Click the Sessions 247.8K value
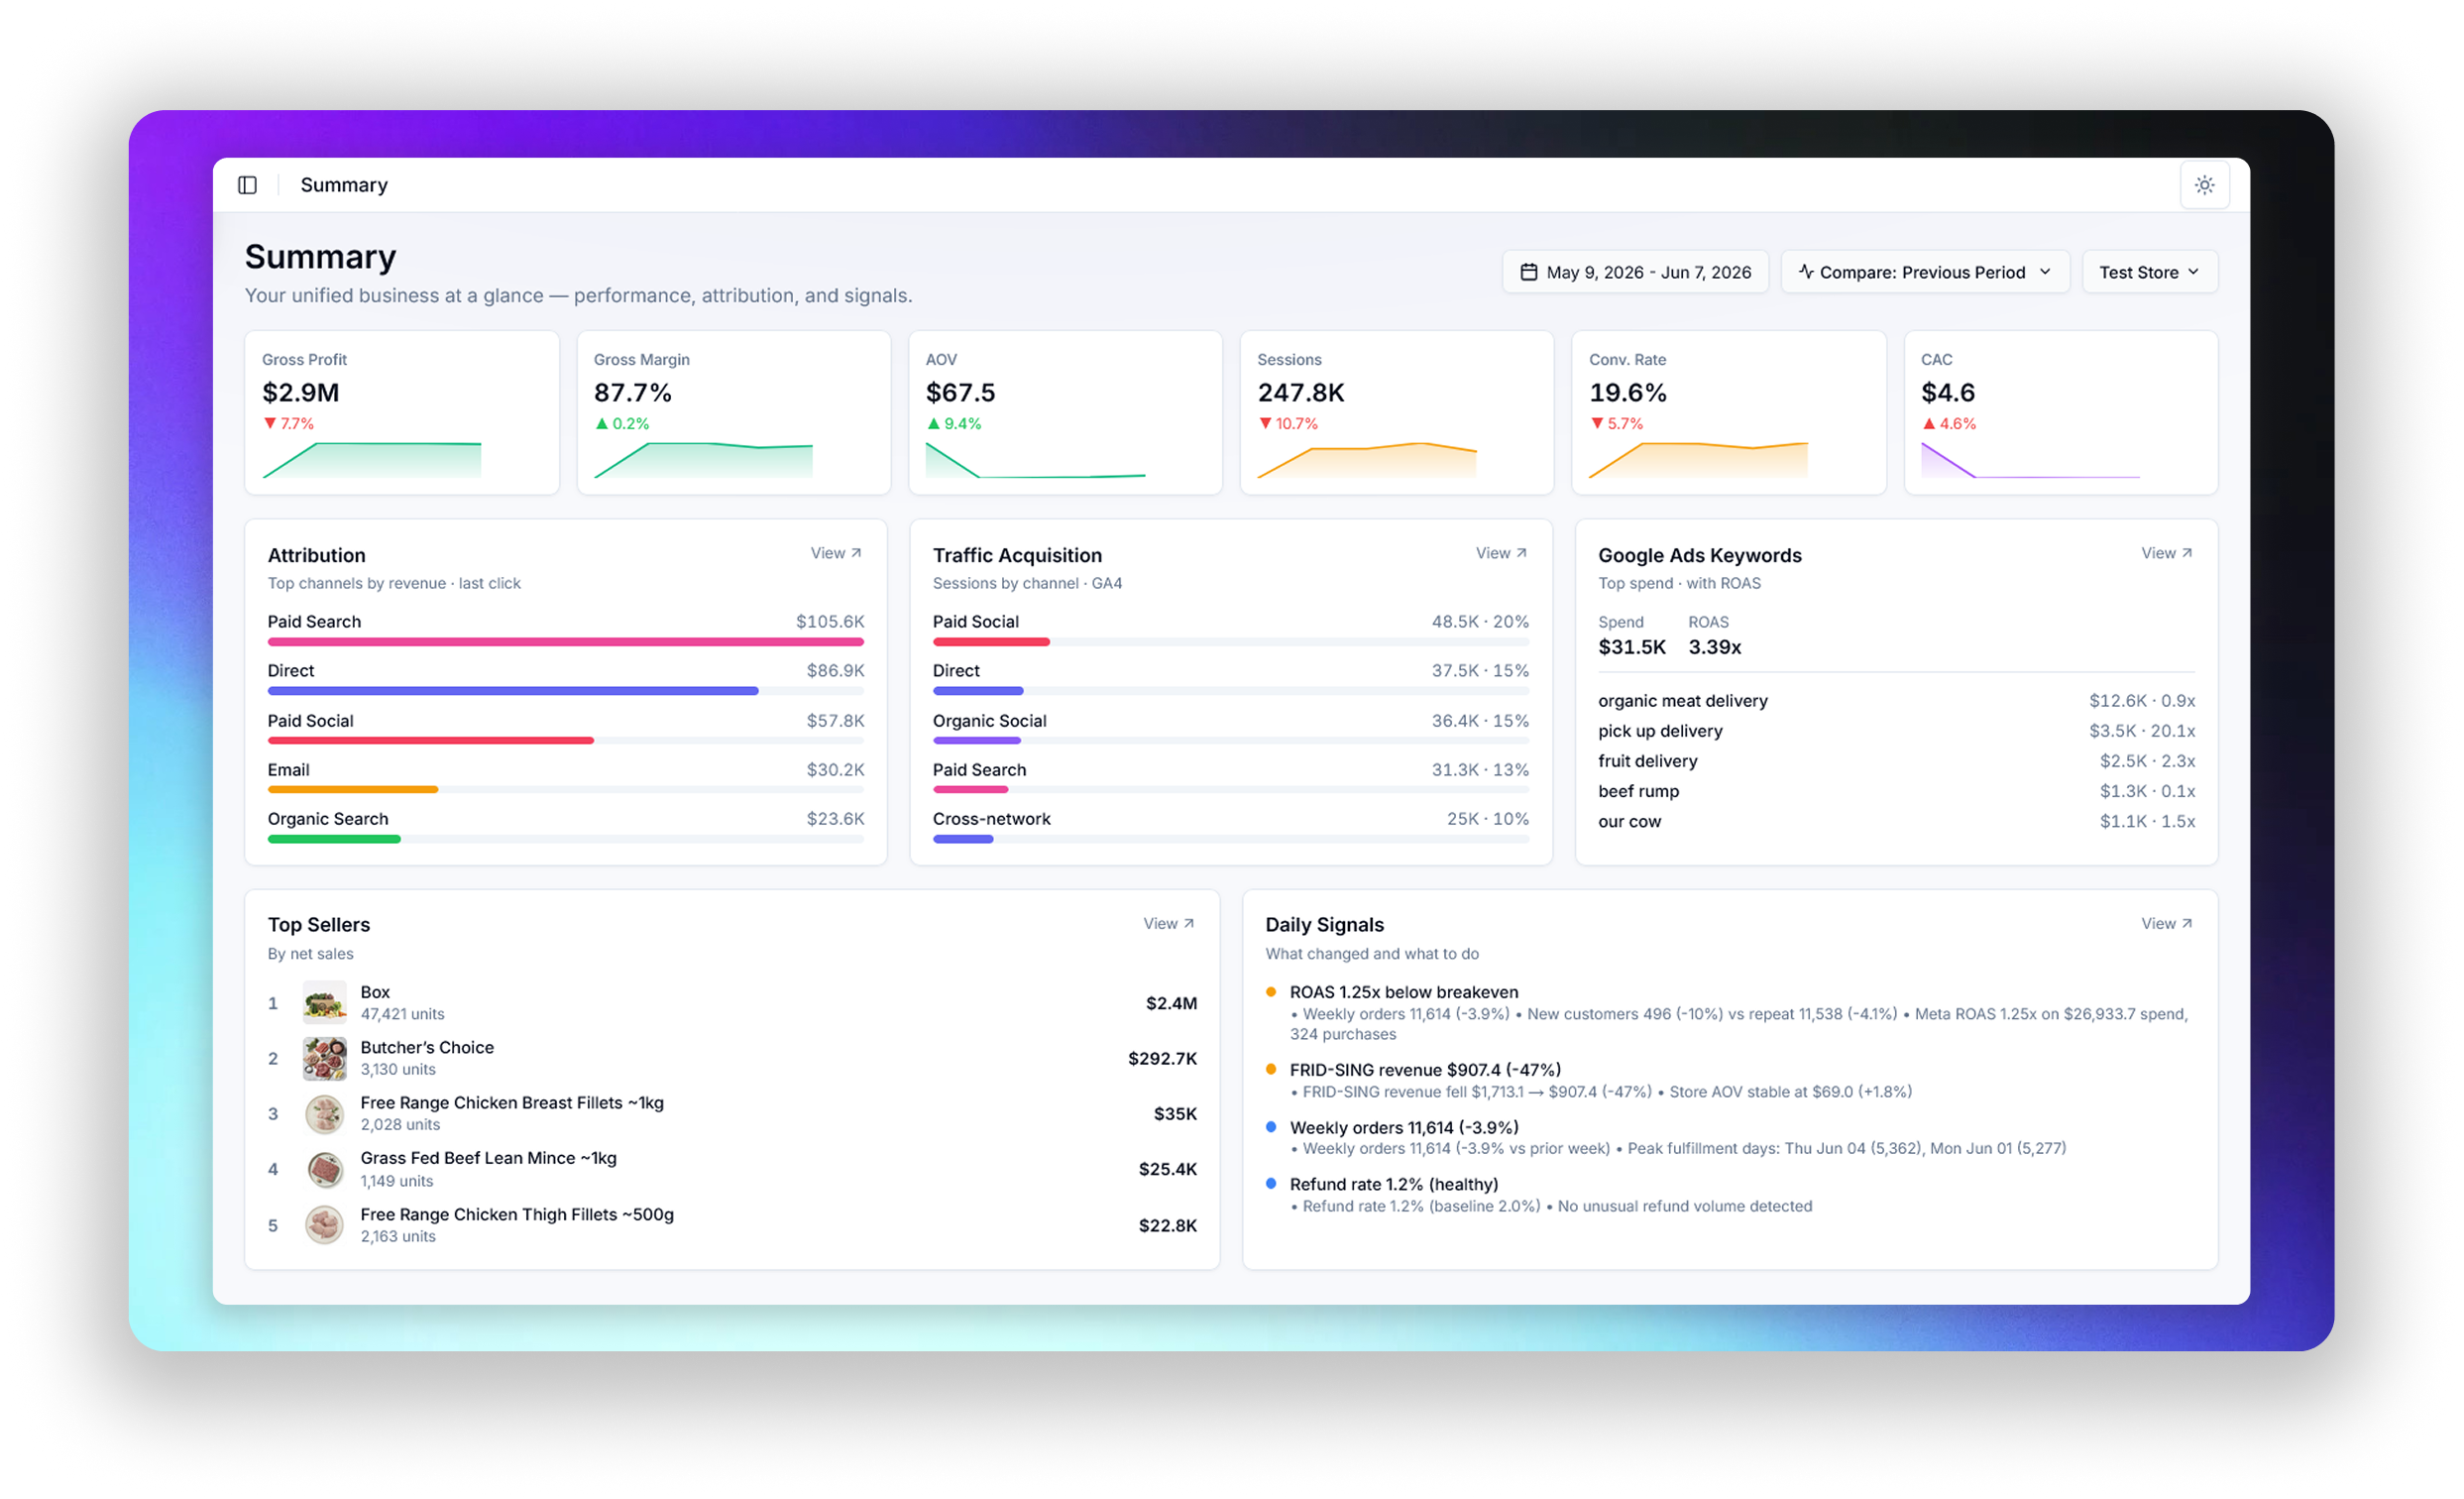This screenshot has width=2464, height=1499. click(1300, 393)
